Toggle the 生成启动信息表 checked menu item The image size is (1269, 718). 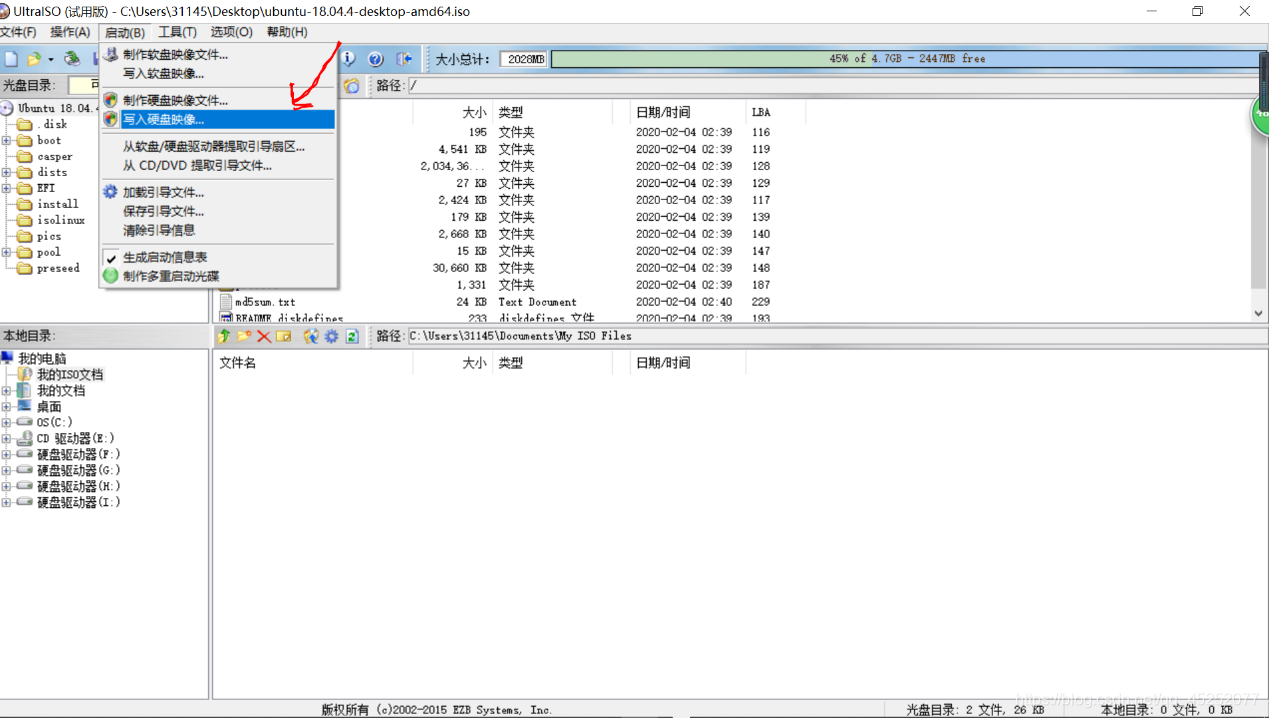pyautogui.click(x=165, y=257)
